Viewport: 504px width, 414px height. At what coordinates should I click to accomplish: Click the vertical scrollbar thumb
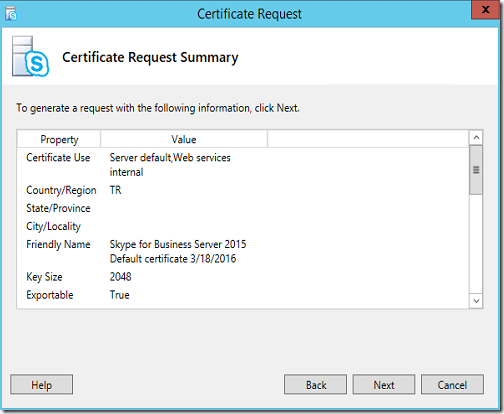(476, 170)
